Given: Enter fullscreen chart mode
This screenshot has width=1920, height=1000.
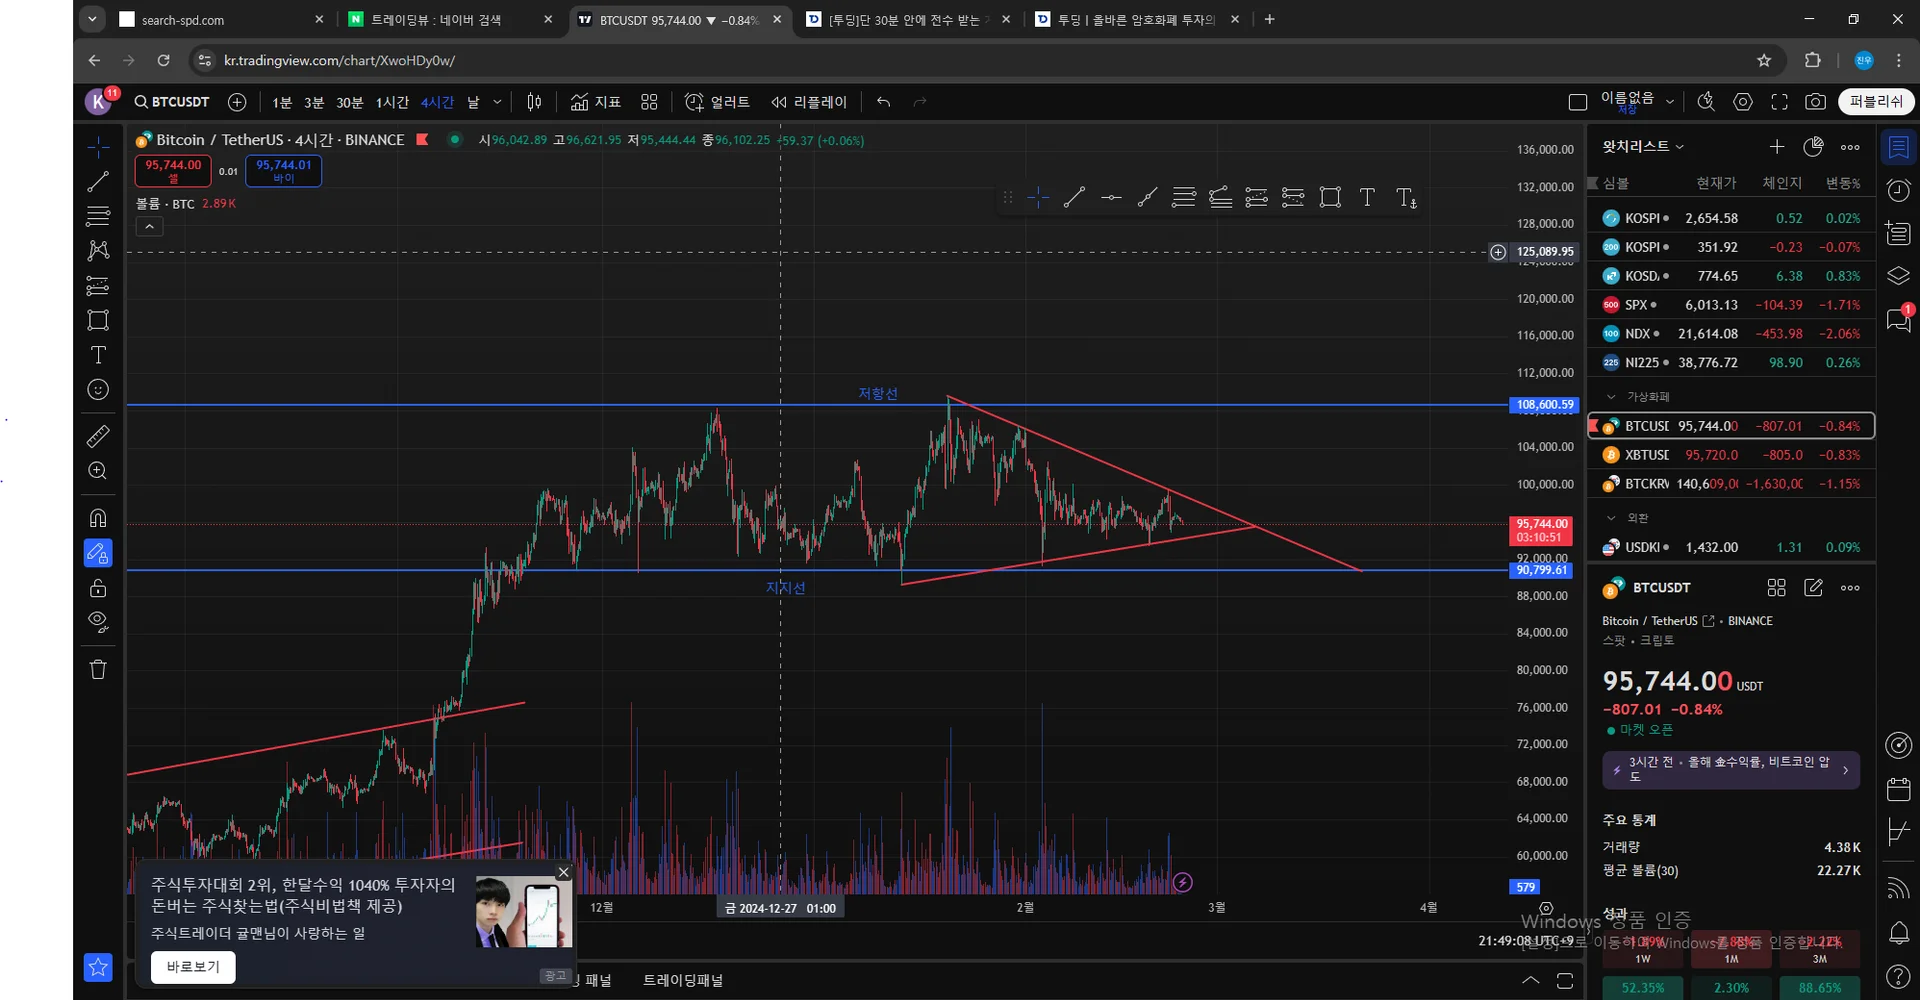Looking at the screenshot, I should pos(1779,102).
